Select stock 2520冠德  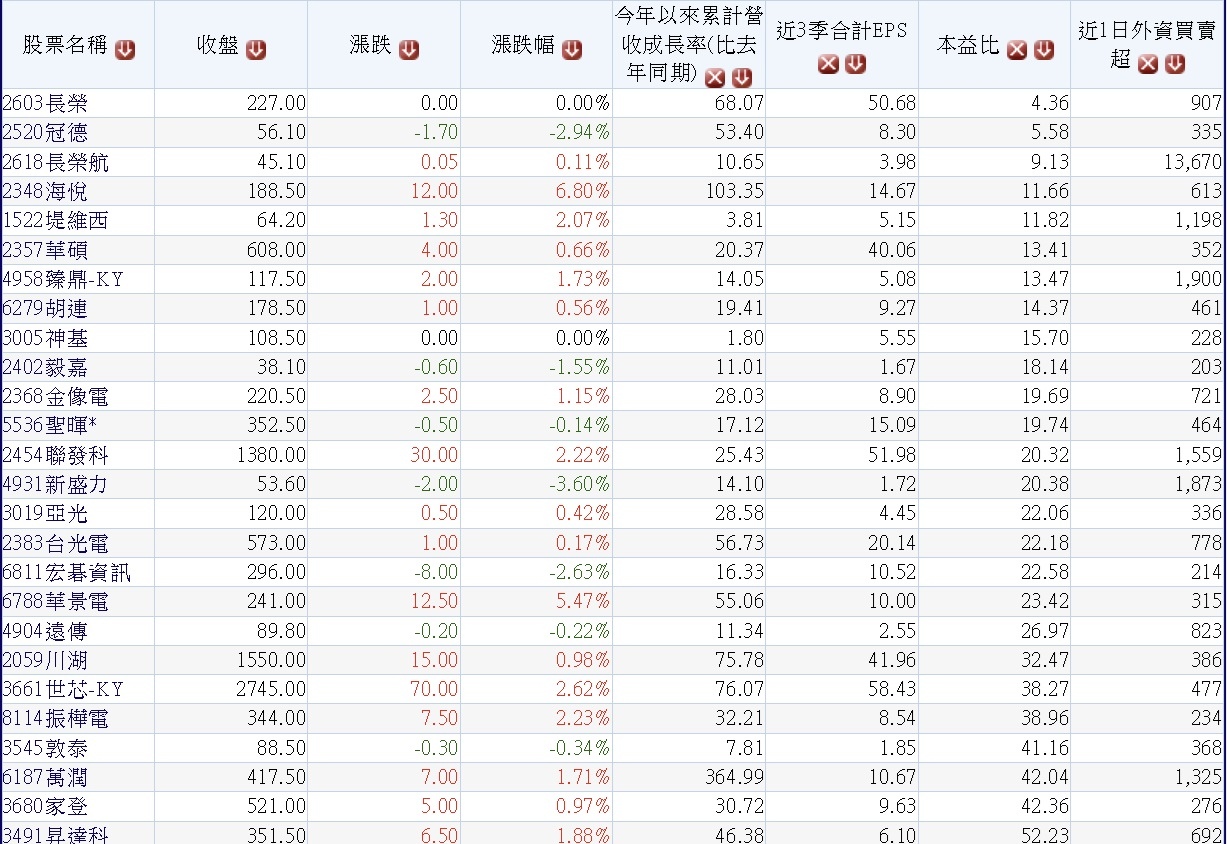[x=44, y=132]
